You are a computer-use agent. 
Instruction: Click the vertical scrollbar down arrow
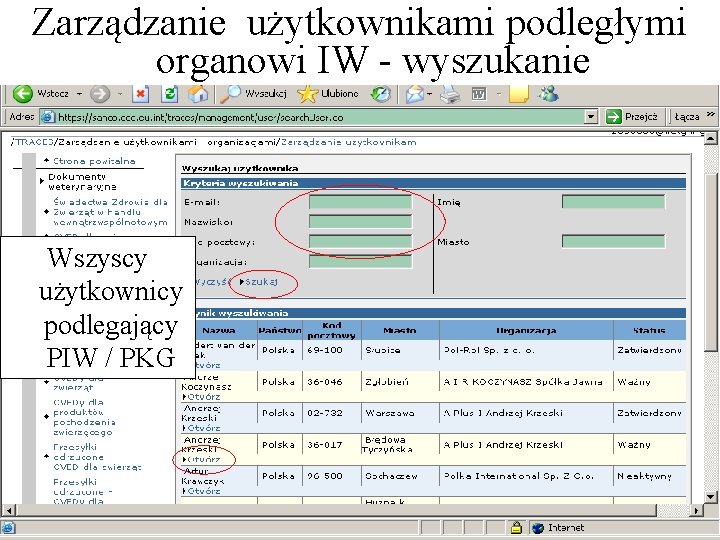711,496
